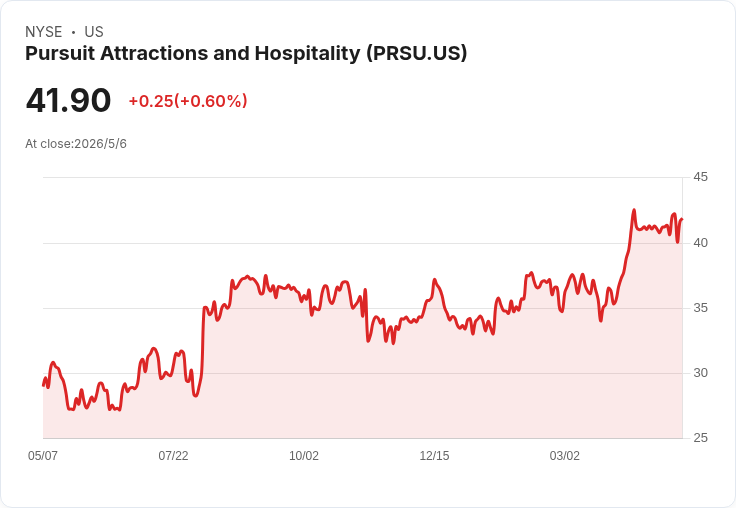Click the 41.90 stock price
This screenshot has width=736, height=508.
pyautogui.click(x=68, y=100)
